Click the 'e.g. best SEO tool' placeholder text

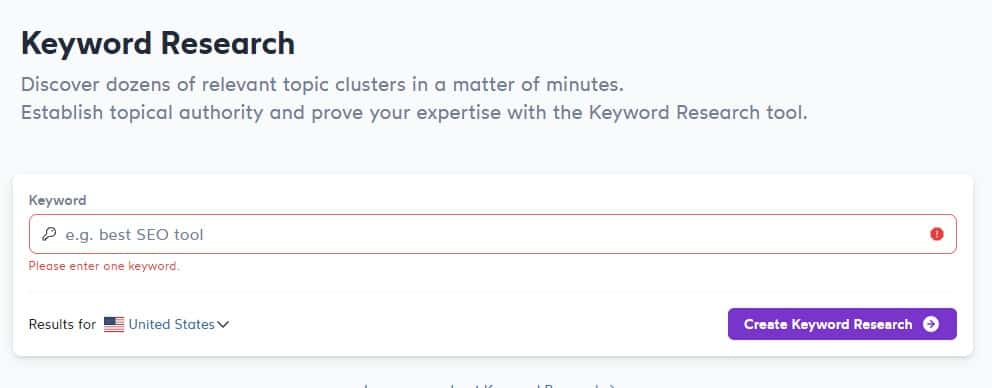tap(134, 235)
